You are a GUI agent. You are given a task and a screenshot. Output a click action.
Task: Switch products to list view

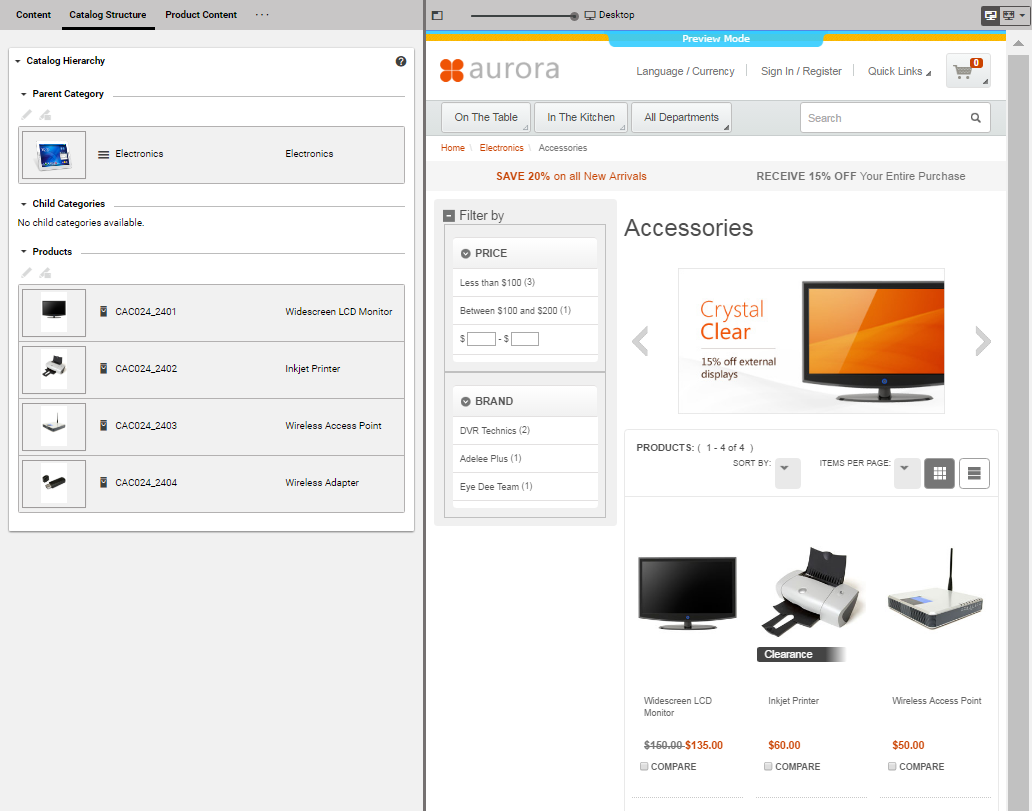pos(974,472)
